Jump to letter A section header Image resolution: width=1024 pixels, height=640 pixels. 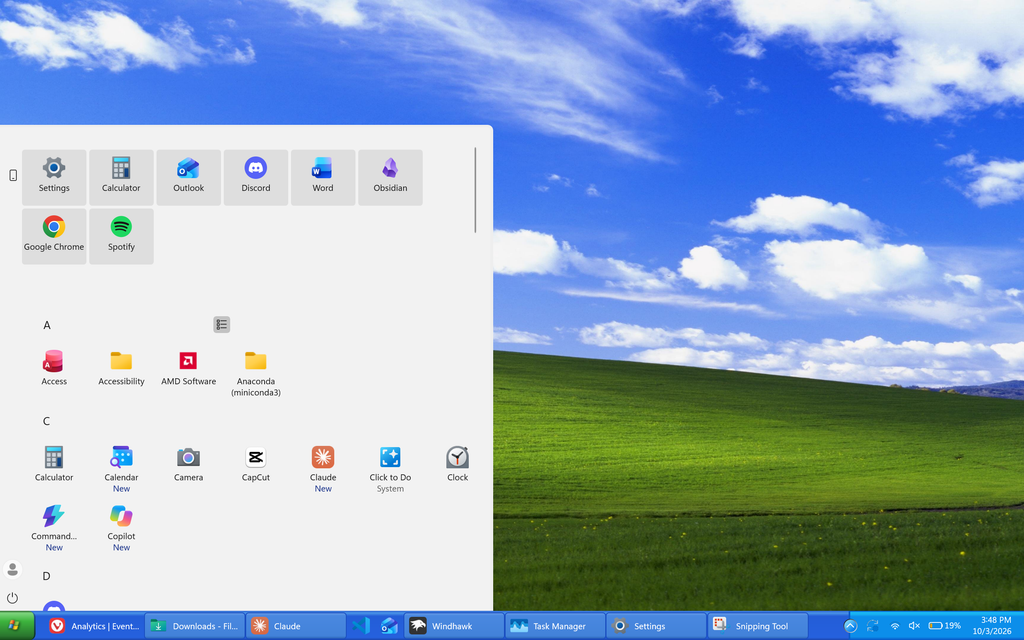47,325
